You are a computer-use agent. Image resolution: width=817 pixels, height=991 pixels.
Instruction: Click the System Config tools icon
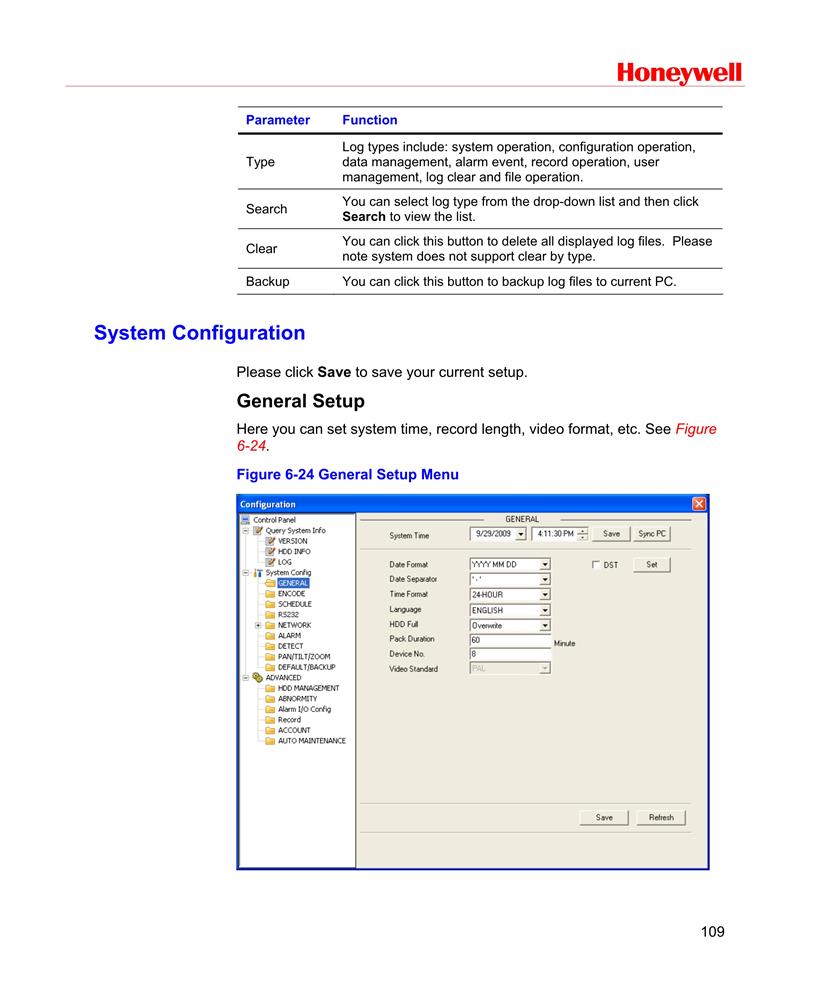tap(258, 573)
